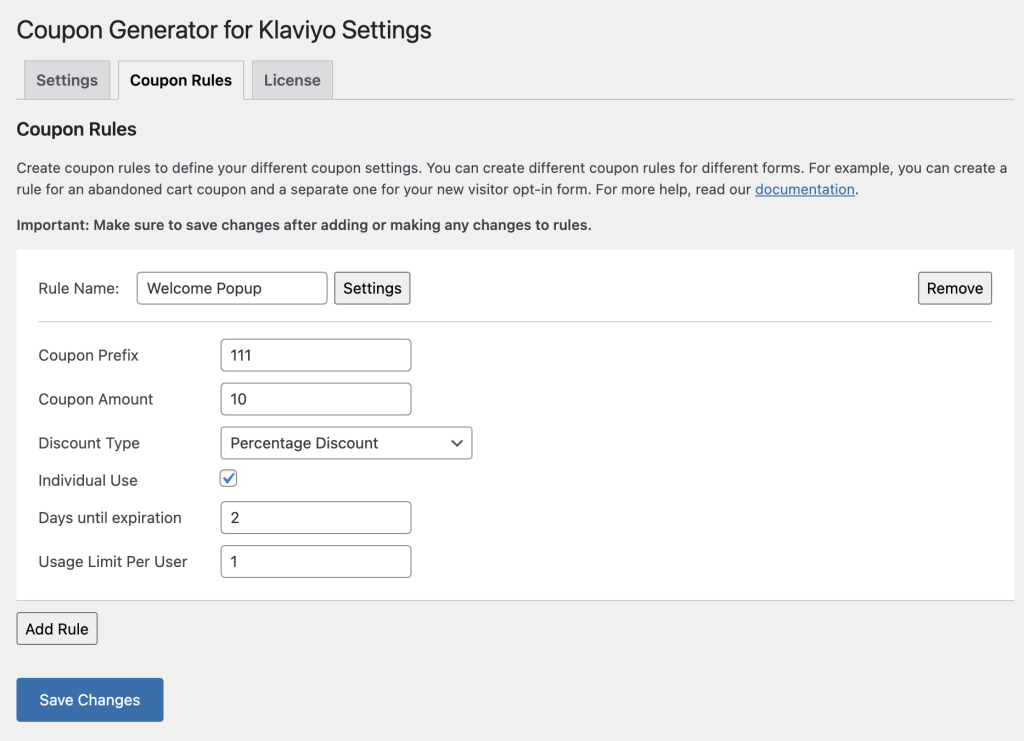Click the Rule Name input field
This screenshot has height=741, width=1024.
(x=232, y=289)
